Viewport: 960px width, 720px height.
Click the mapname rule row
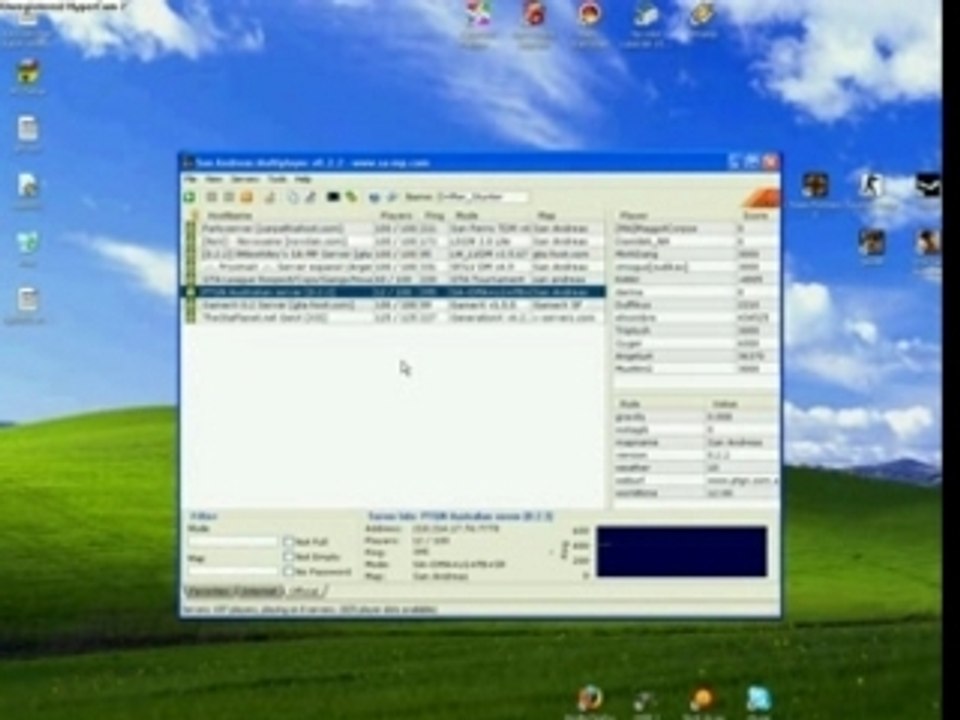pos(696,442)
